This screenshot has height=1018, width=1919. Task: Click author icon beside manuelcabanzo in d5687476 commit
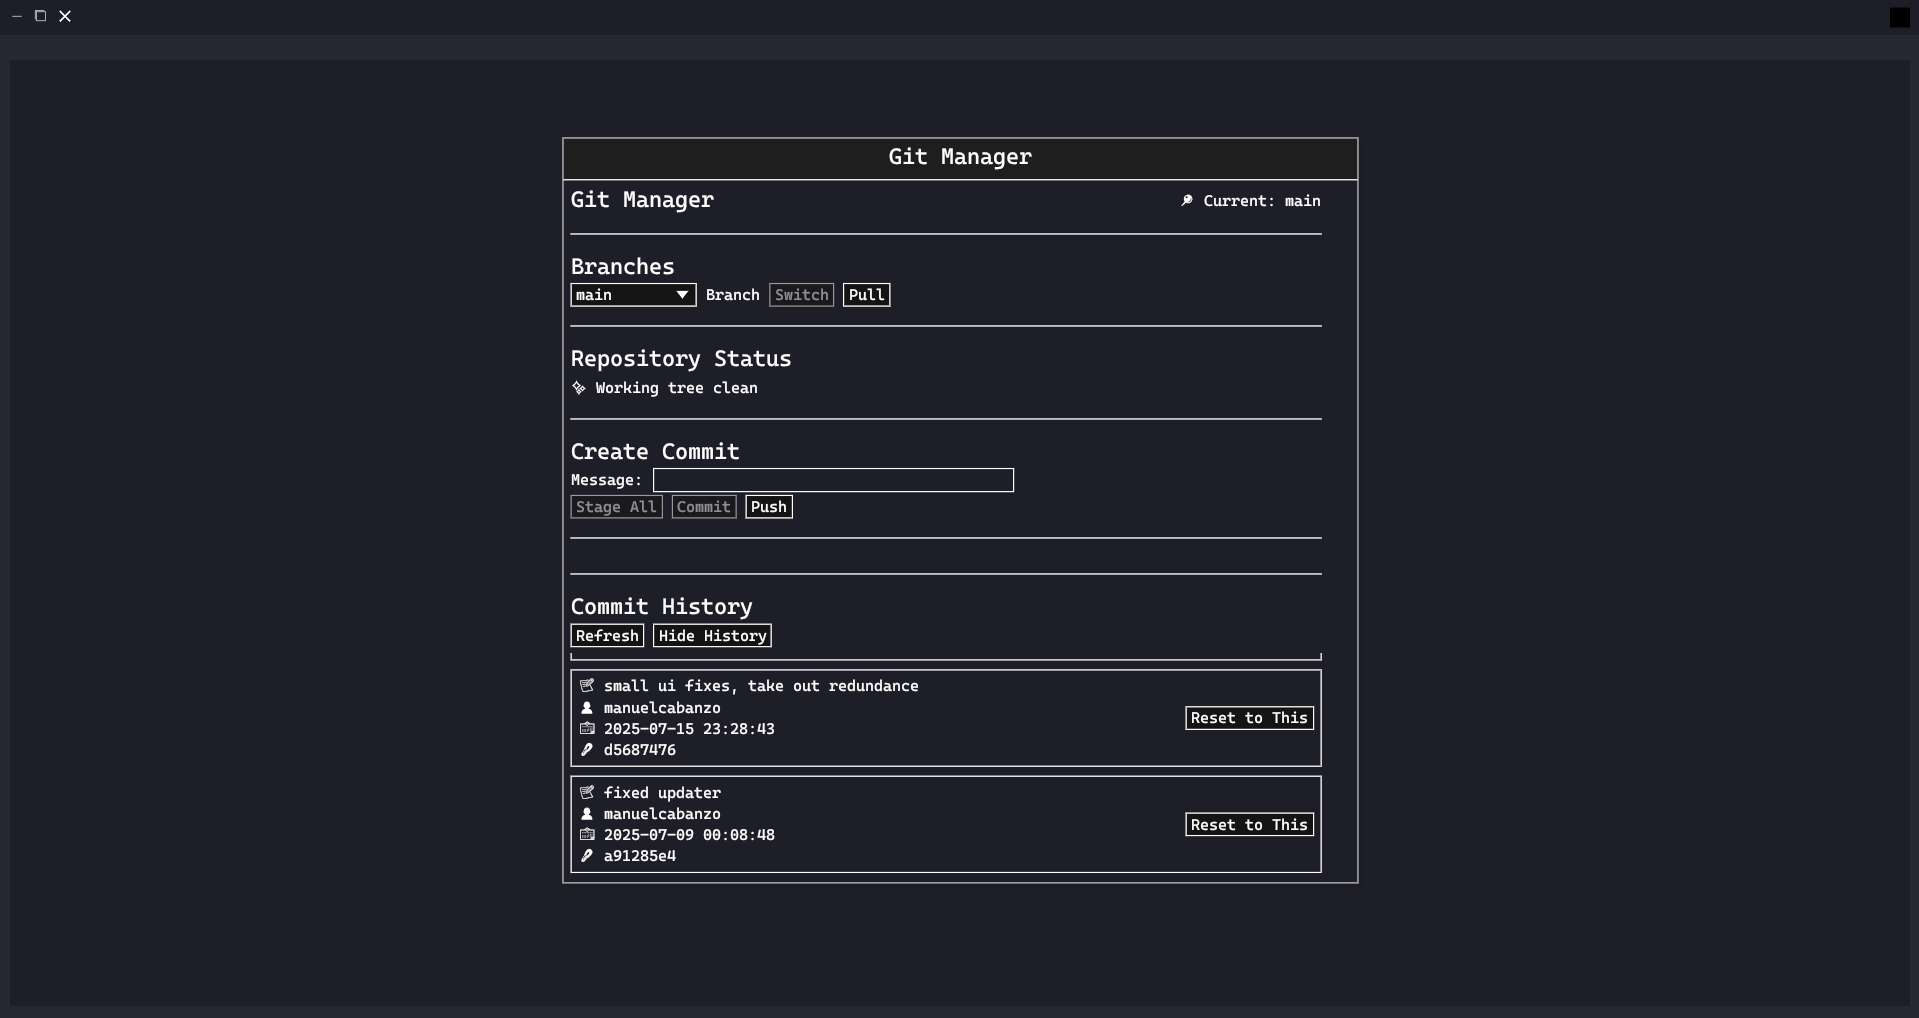[587, 708]
